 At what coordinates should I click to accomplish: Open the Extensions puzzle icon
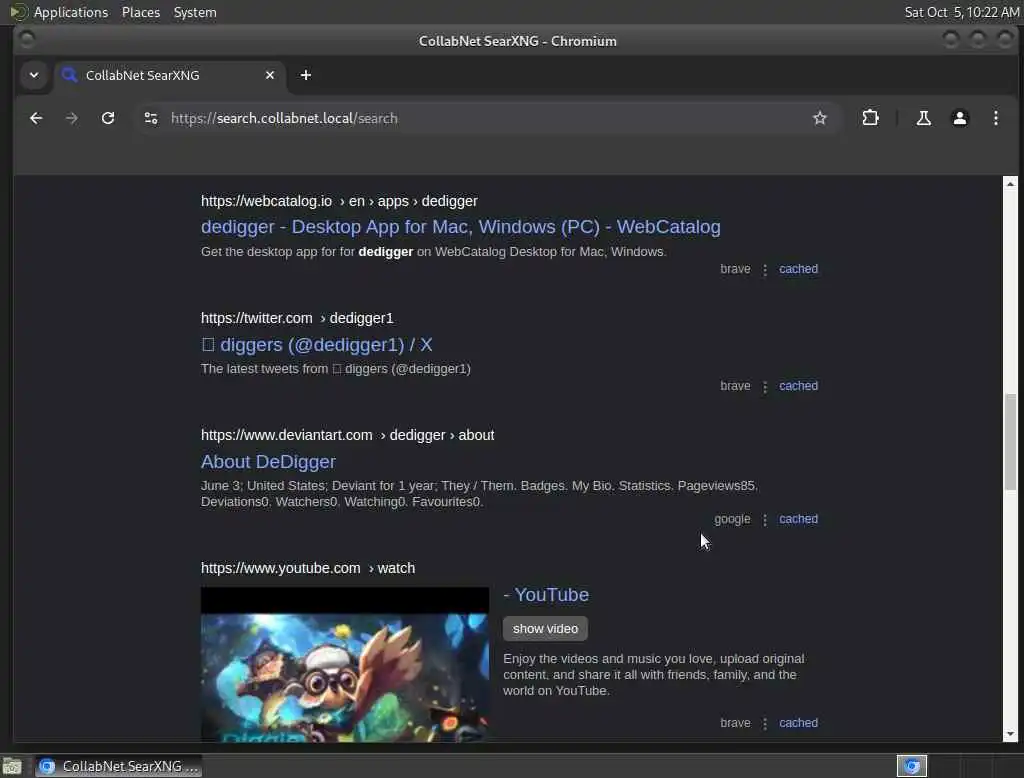pyautogui.click(x=870, y=118)
